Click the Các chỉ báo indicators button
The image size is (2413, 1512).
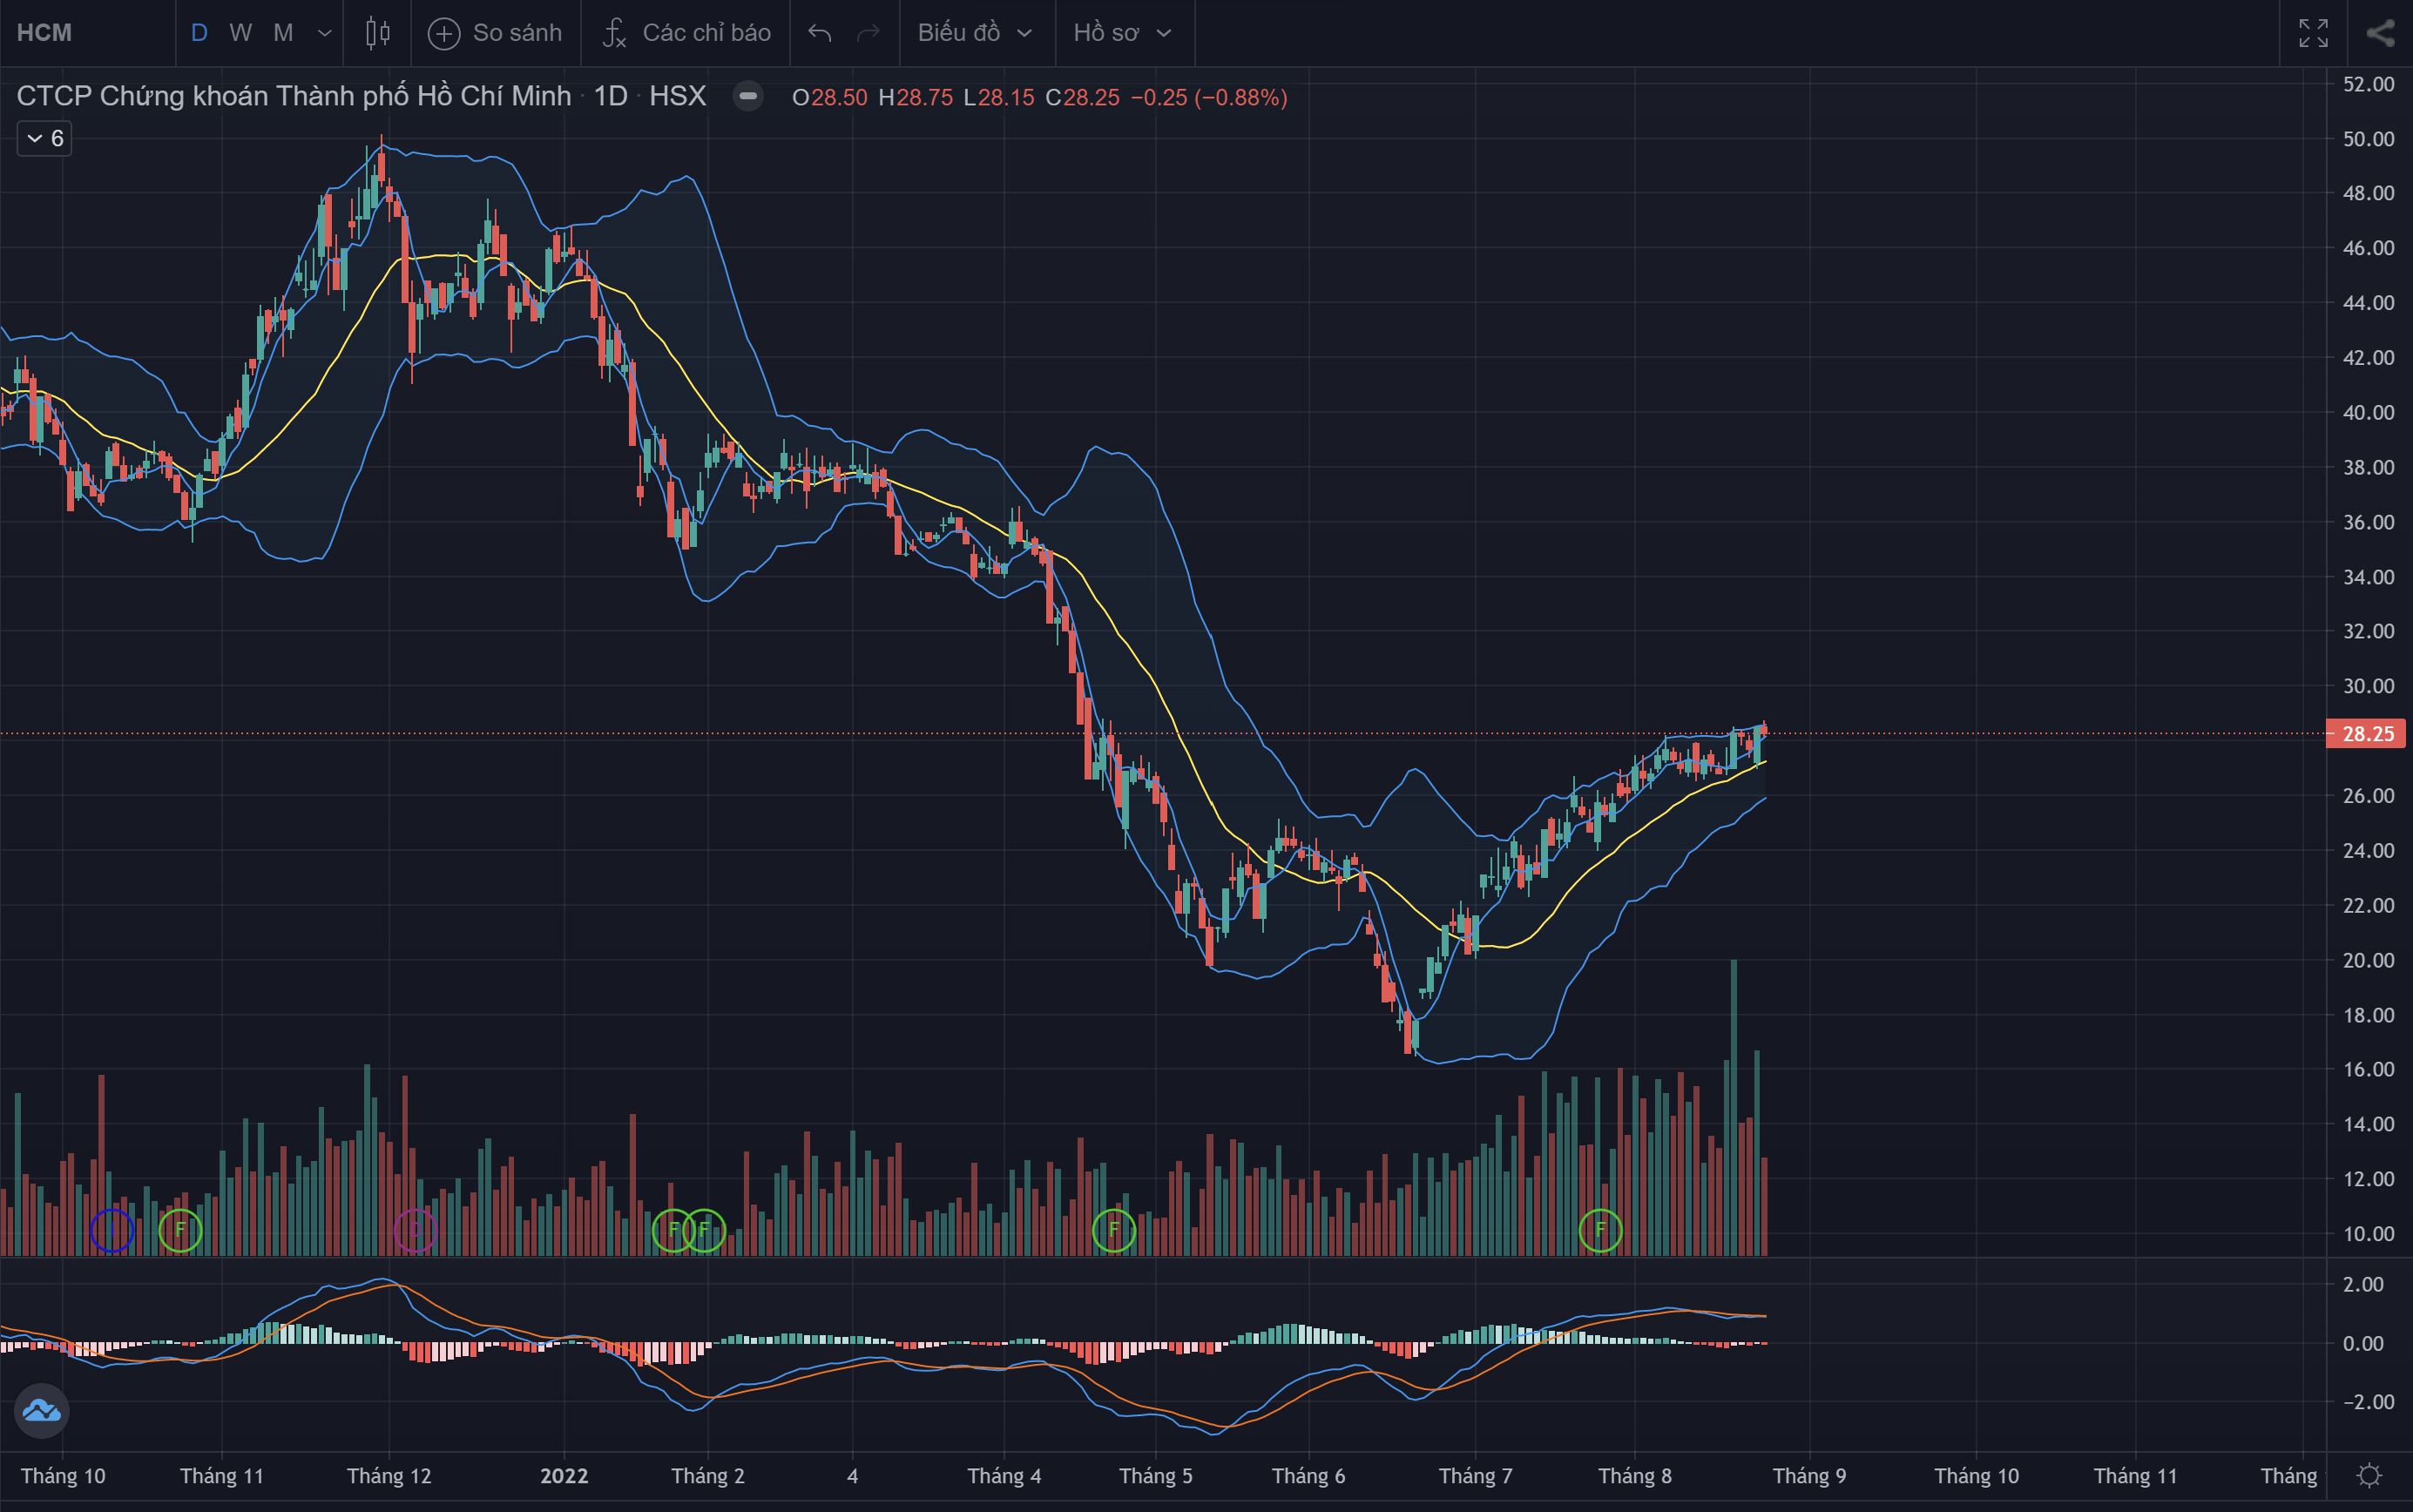pos(686,33)
